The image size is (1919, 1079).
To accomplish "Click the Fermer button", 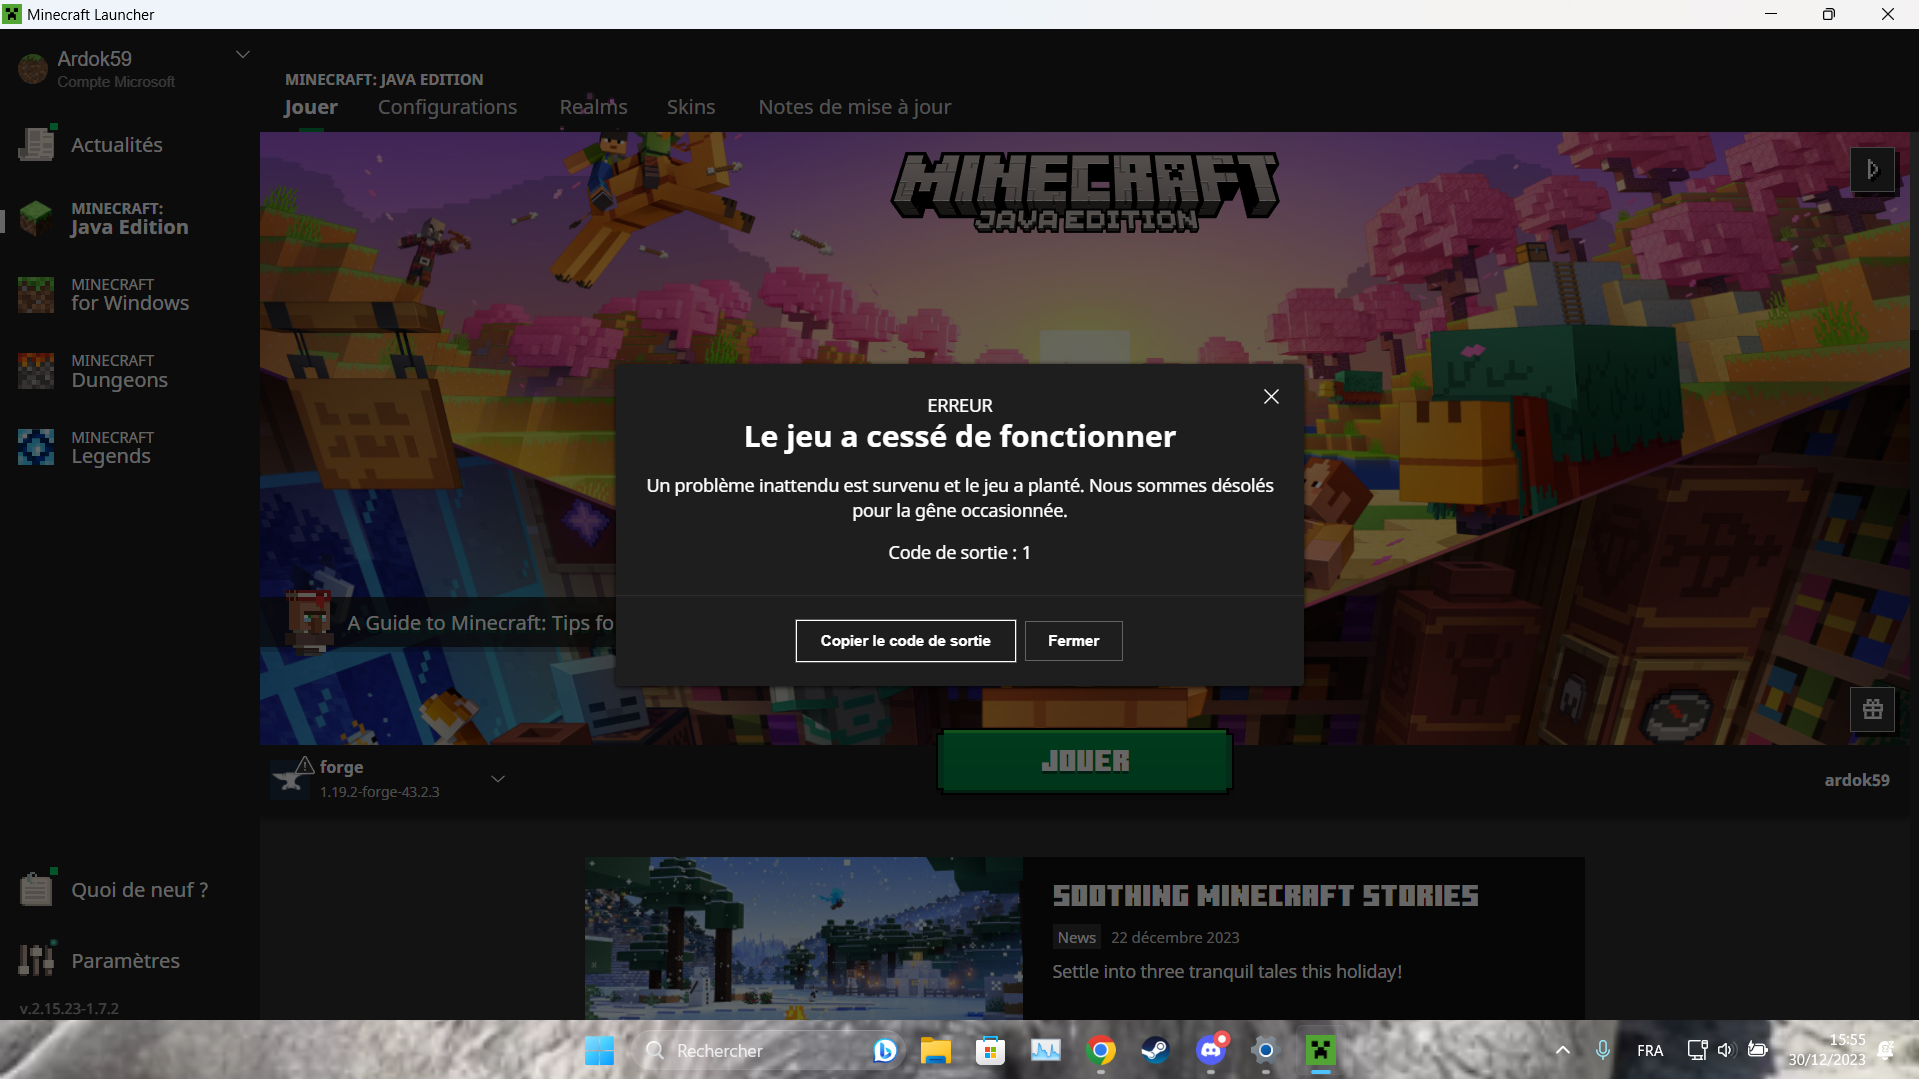I will pos(1074,641).
